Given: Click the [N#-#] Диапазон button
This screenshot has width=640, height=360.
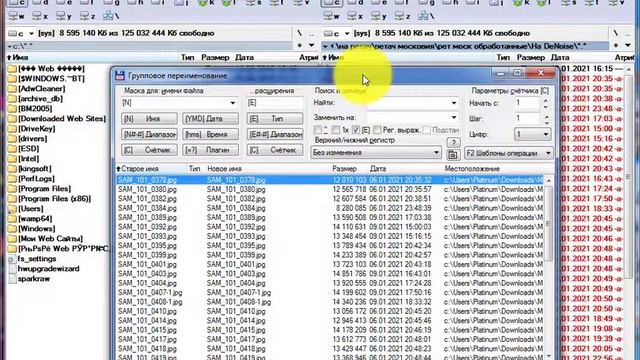Looking at the screenshot, I should [x=149, y=134].
